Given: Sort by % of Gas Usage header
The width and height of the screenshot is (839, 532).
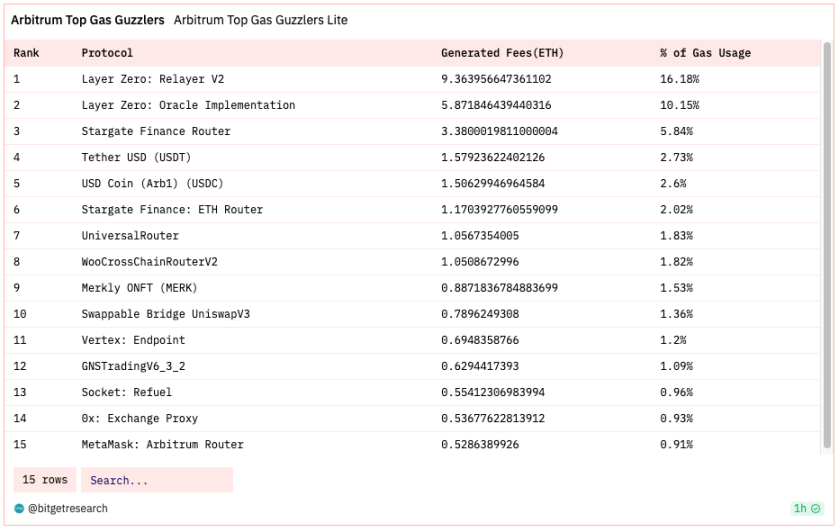Looking at the screenshot, I should tap(705, 53).
